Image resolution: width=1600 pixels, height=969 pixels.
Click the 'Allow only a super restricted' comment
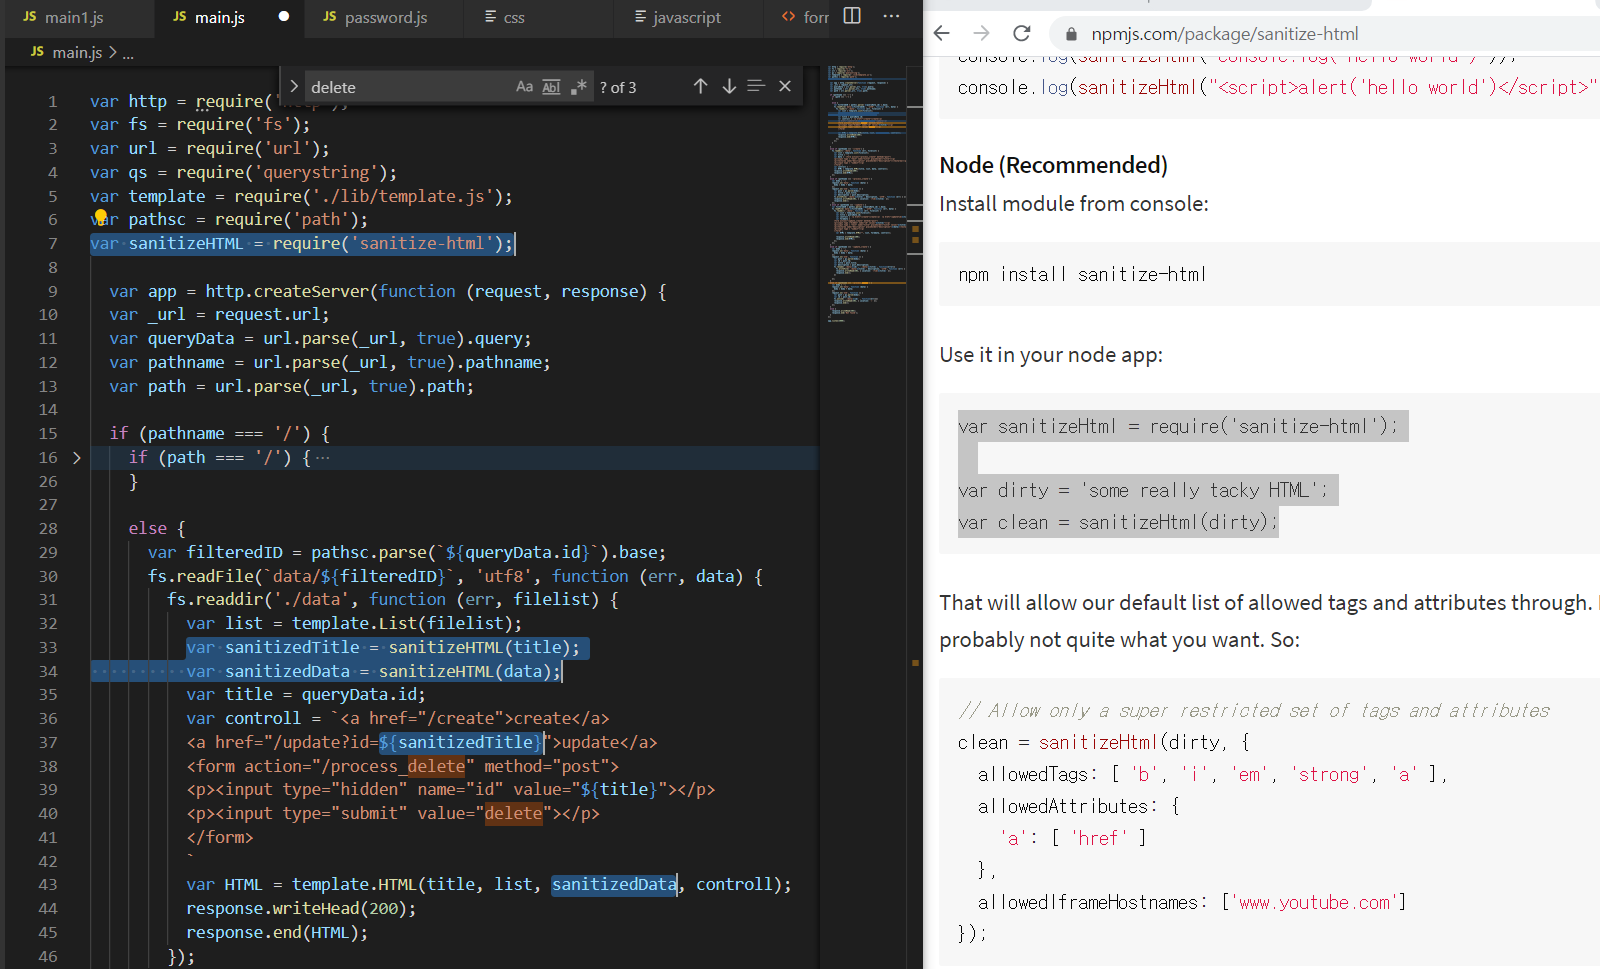1254,710
